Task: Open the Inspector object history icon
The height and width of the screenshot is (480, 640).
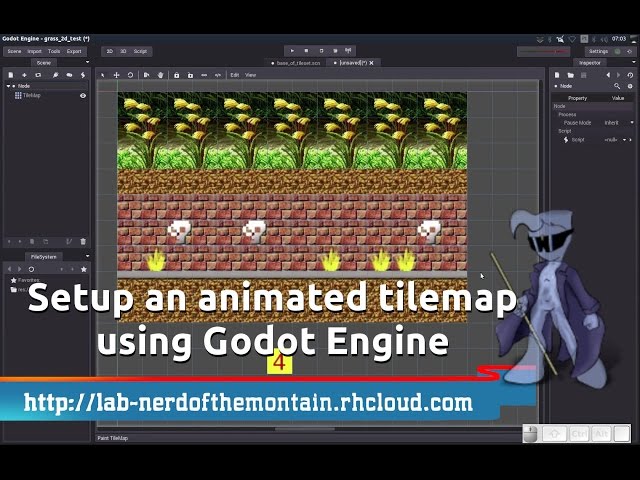Action: coord(630,75)
